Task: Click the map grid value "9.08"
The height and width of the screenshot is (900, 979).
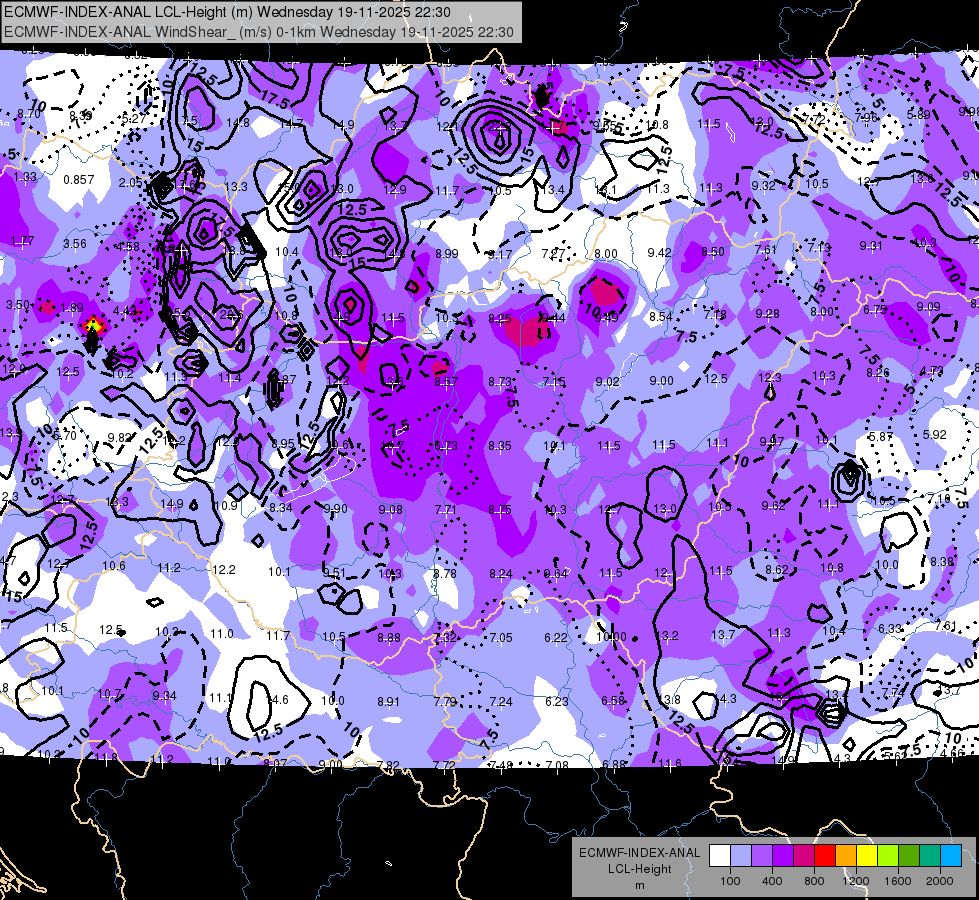Action: (391, 510)
